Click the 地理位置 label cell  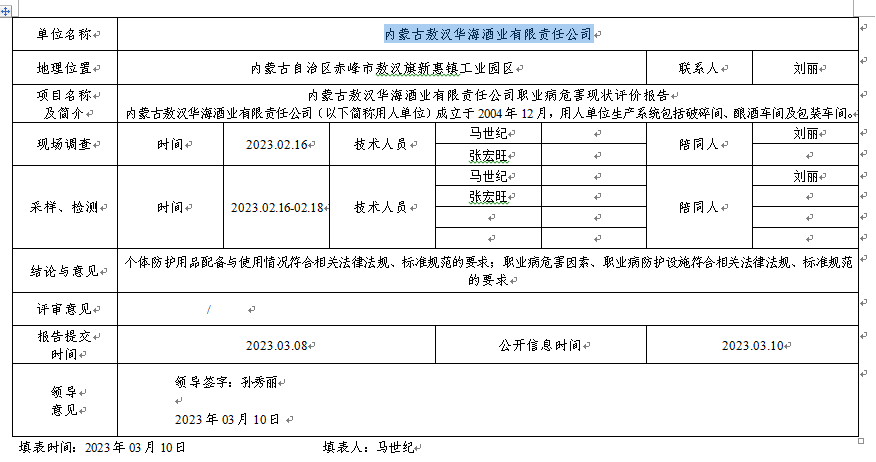tap(64, 69)
